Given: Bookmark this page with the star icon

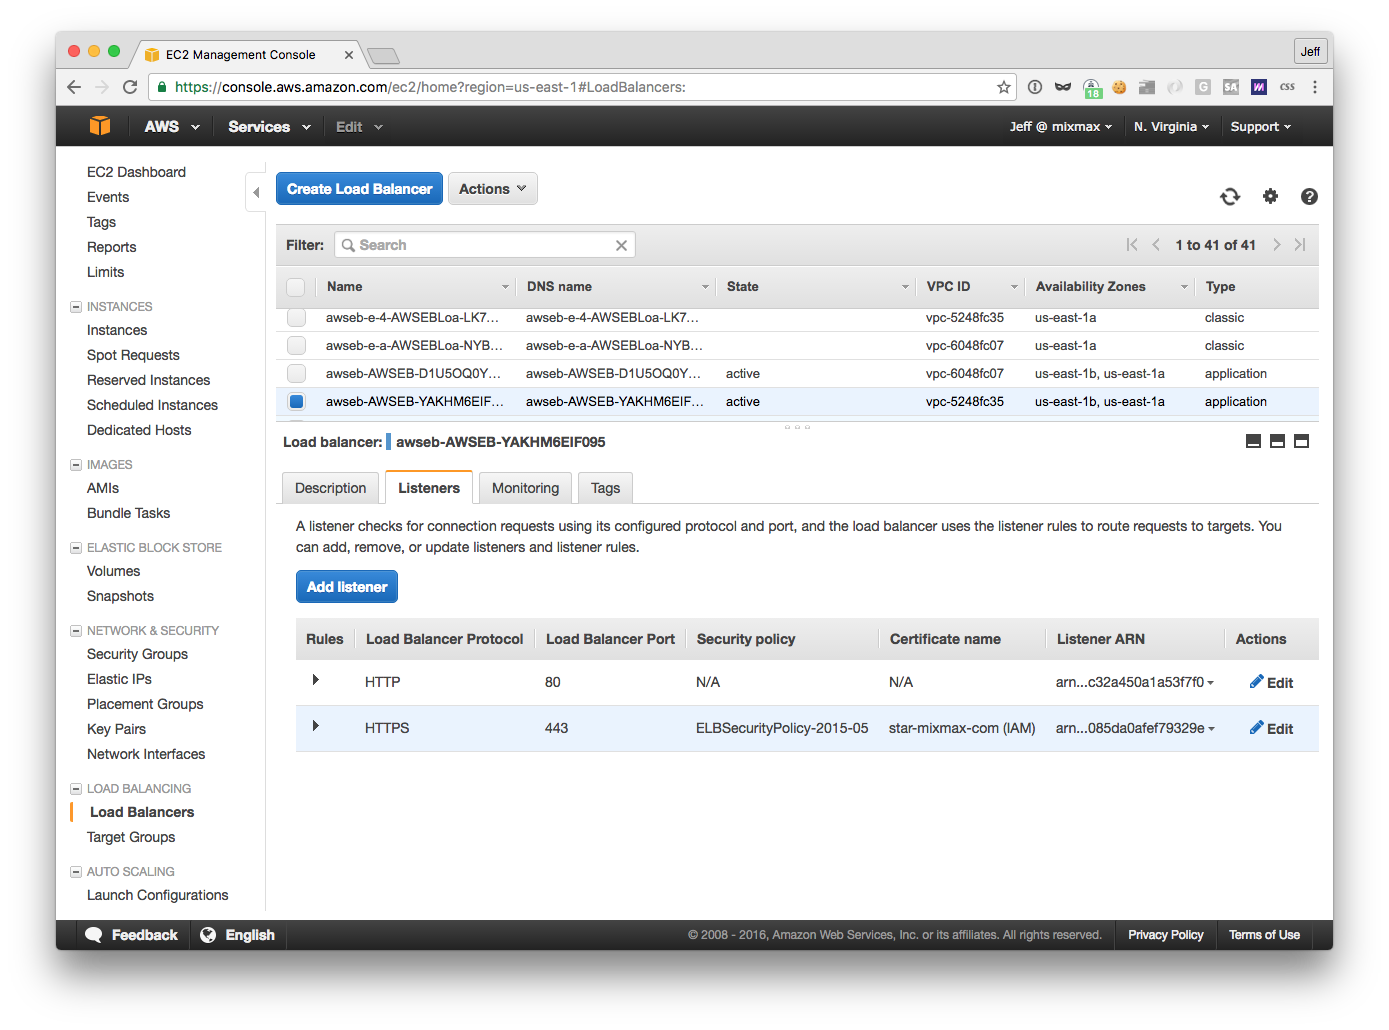Looking at the screenshot, I should pos(1004,87).
